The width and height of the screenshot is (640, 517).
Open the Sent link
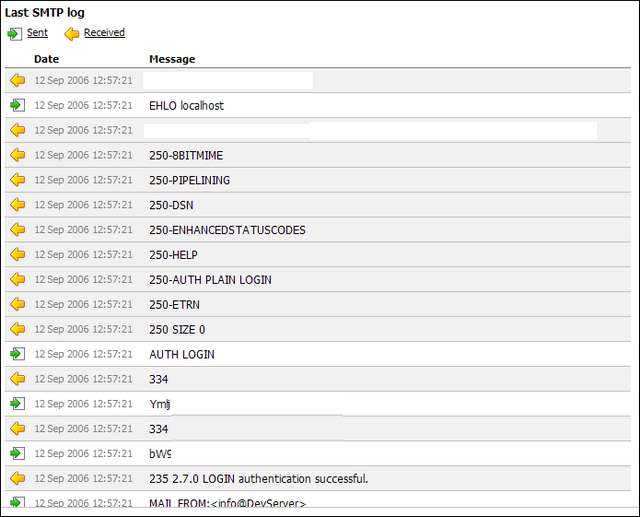point(37,33)
